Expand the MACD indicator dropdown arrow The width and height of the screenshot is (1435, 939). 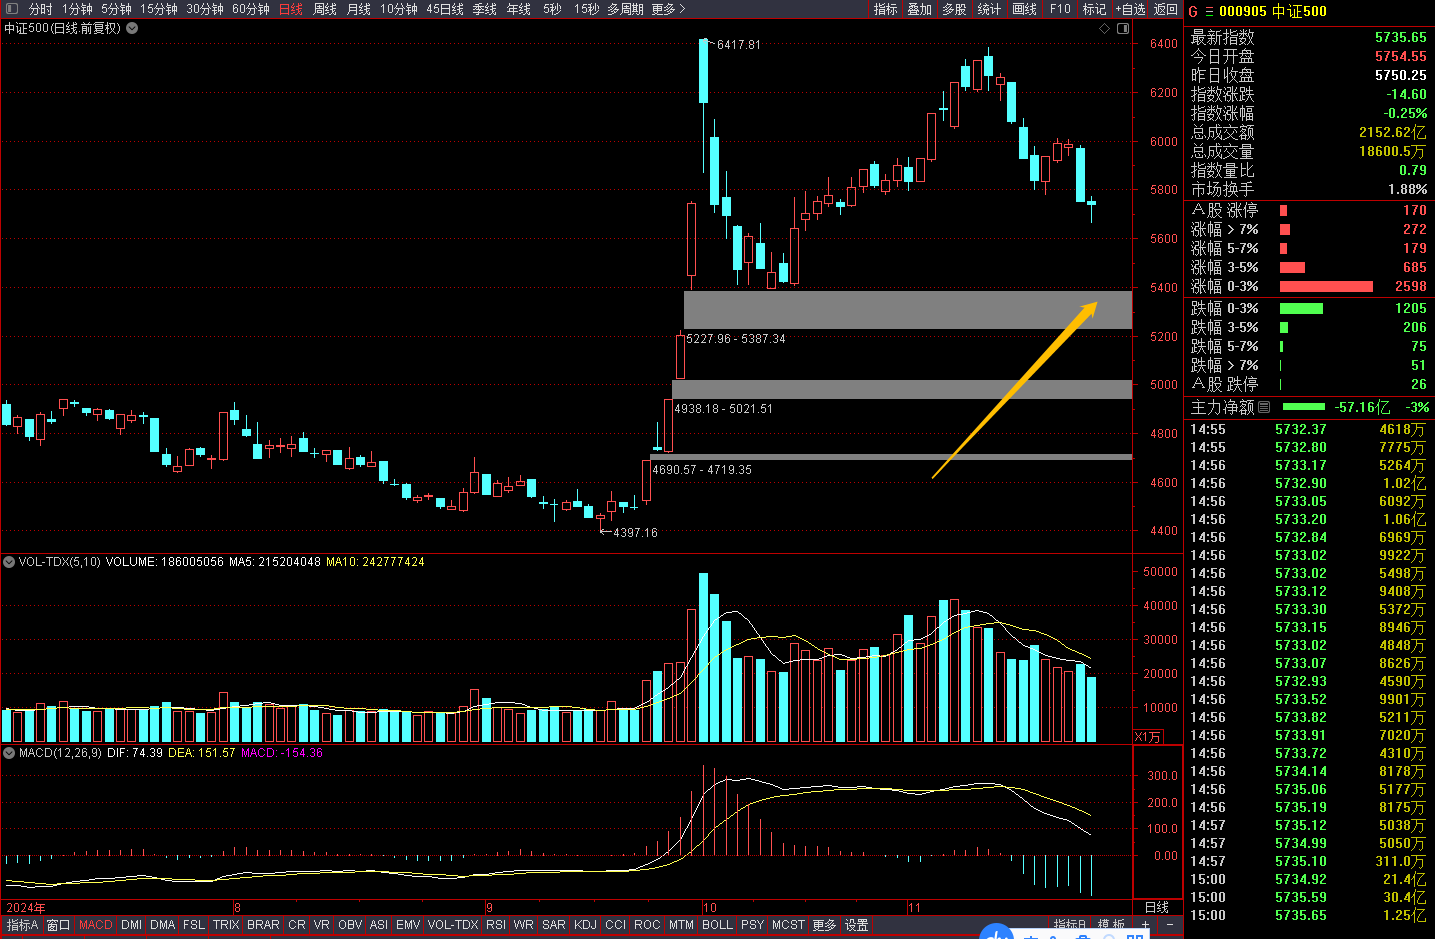(9, 753)
